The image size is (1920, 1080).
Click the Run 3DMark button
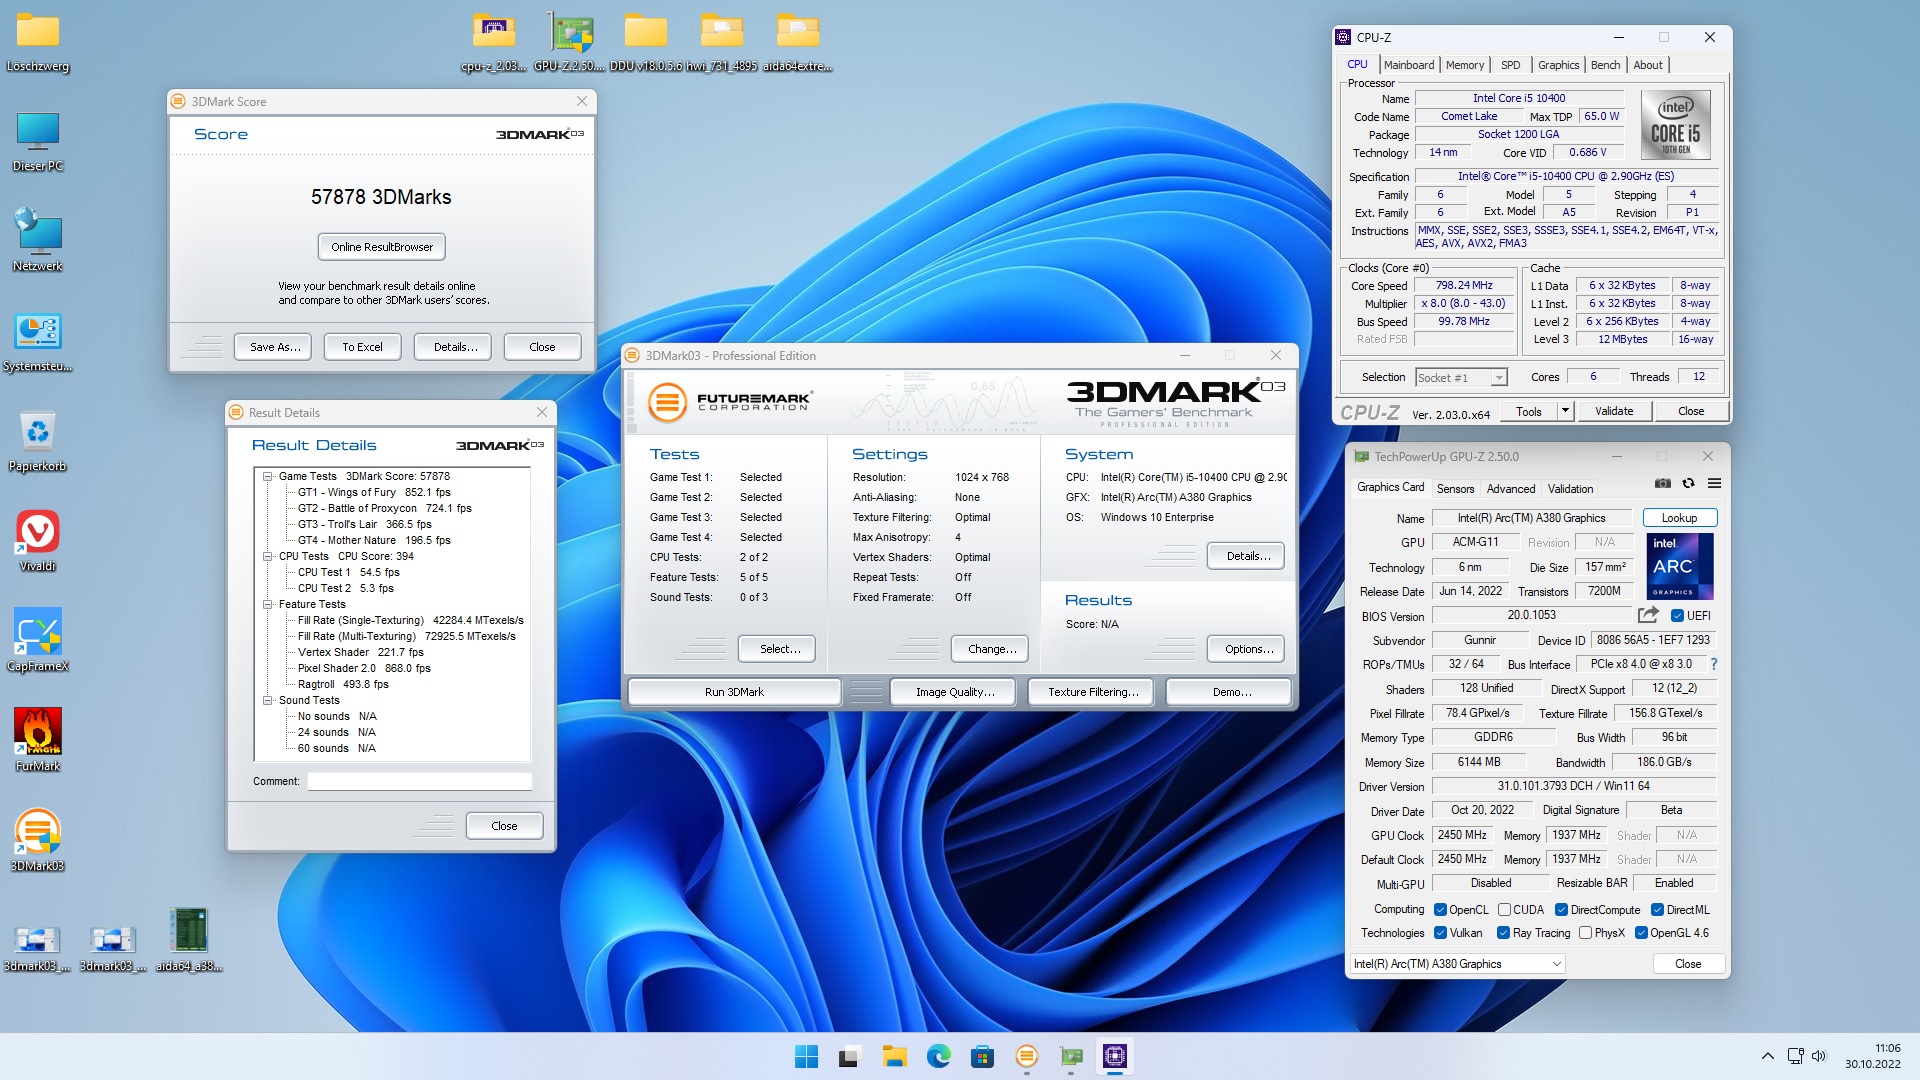[734, 692]
